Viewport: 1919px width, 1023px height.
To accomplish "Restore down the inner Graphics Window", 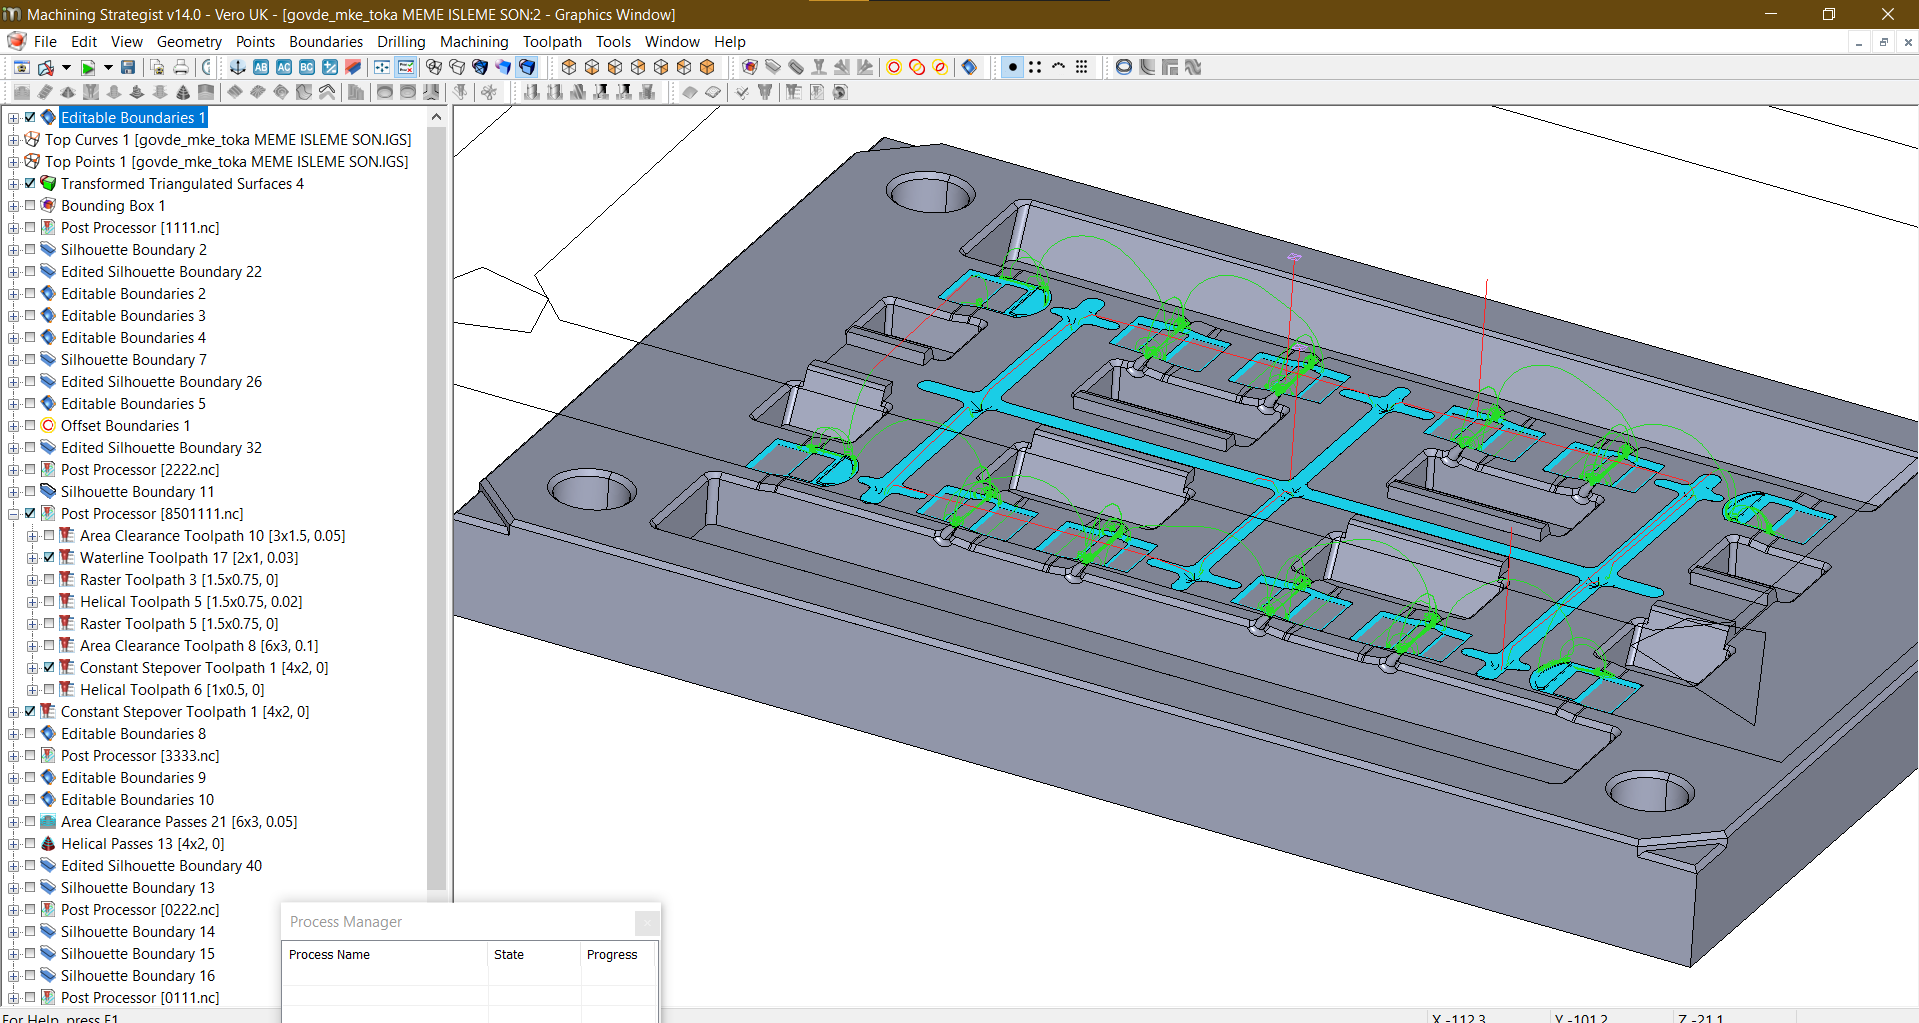I will pos(1883,42).
